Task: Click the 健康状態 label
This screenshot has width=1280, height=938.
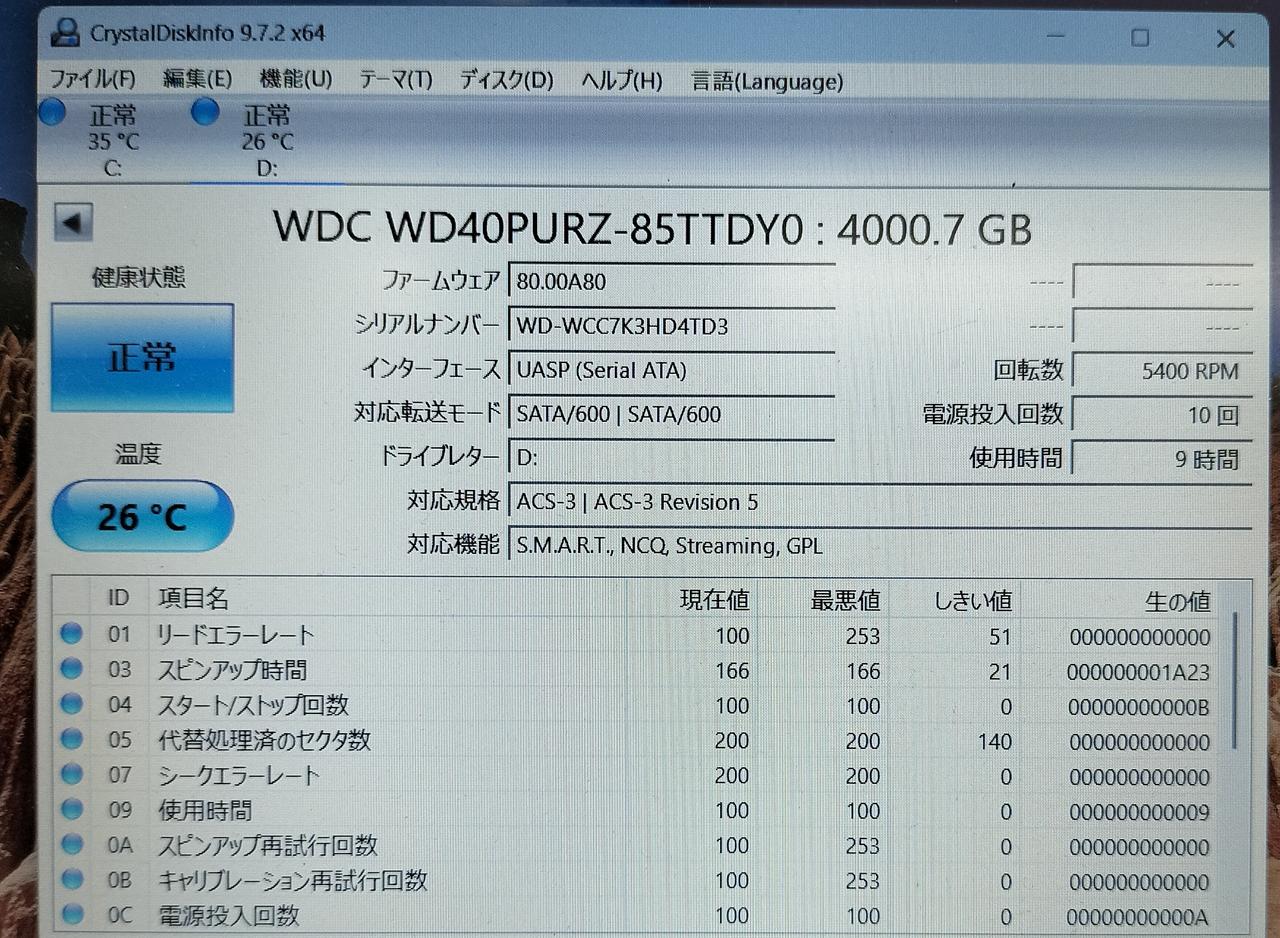Action: [x=138, y=277]
